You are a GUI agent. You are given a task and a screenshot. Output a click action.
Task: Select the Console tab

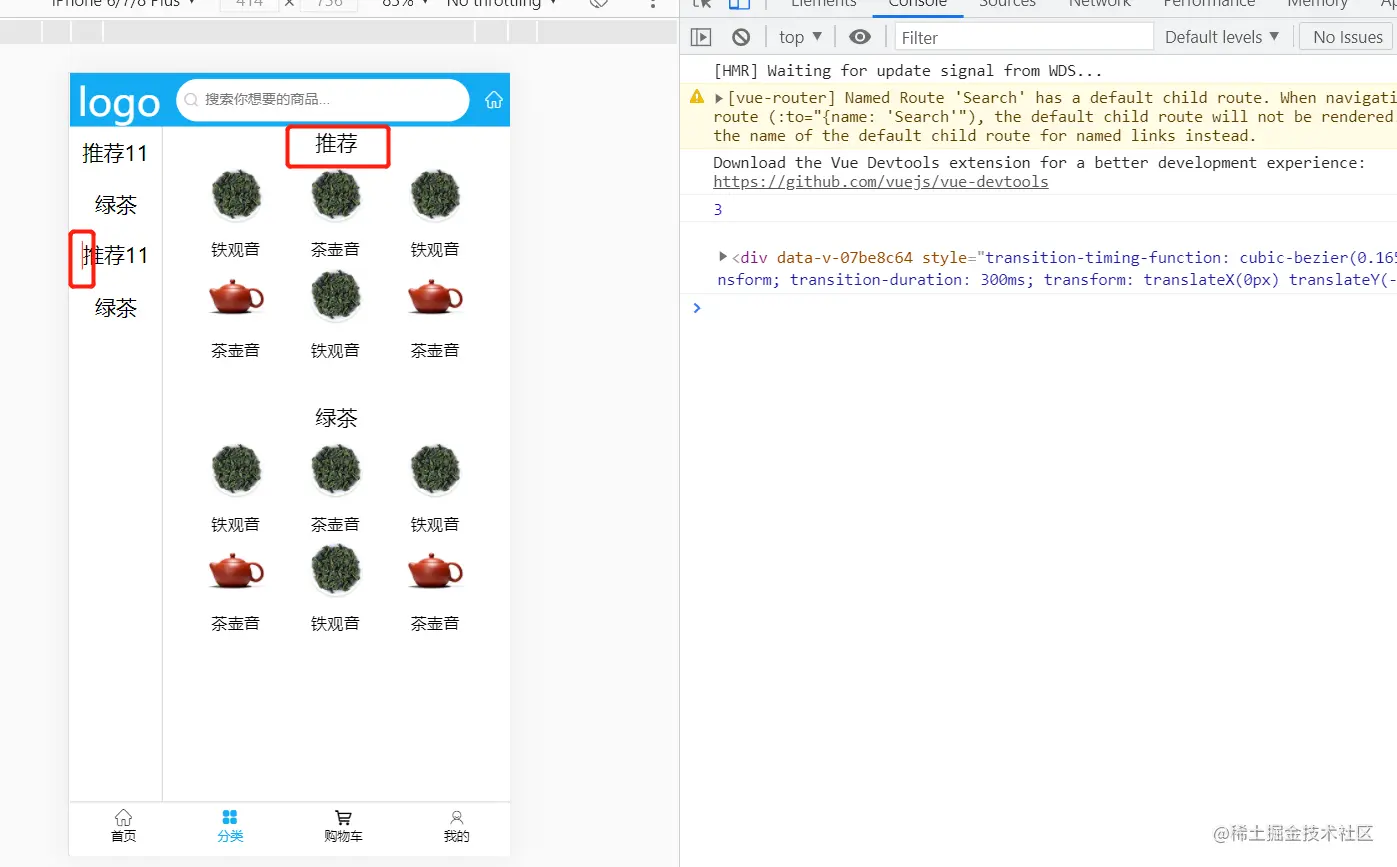coord(917,4)
